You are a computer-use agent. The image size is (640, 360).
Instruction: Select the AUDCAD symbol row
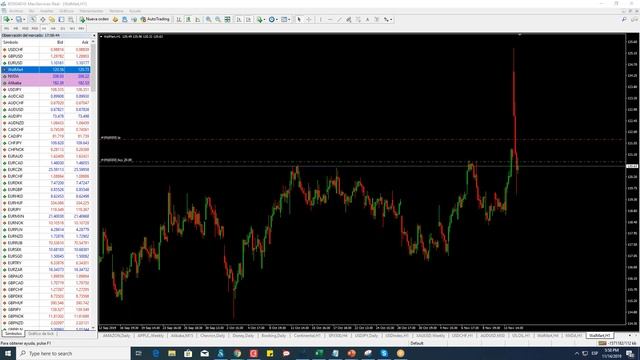46,96
